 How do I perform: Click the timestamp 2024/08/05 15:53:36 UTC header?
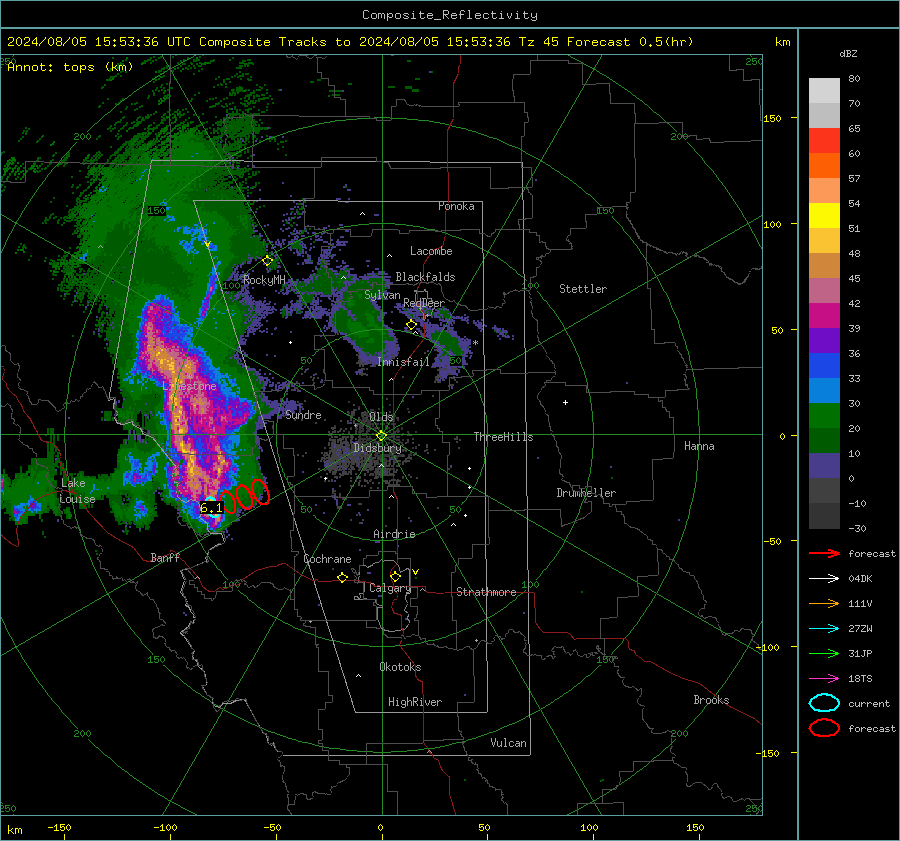tap(99, 42)
